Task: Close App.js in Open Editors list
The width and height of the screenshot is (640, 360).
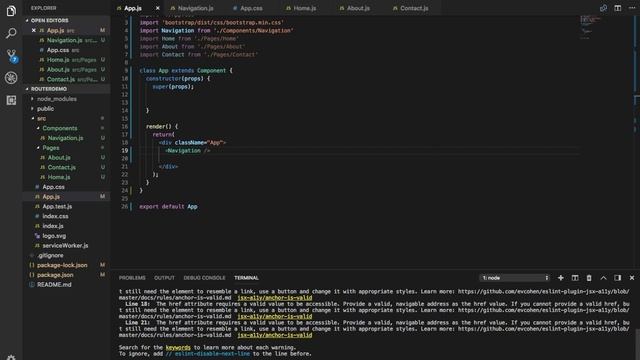Action: click(34, 30)
